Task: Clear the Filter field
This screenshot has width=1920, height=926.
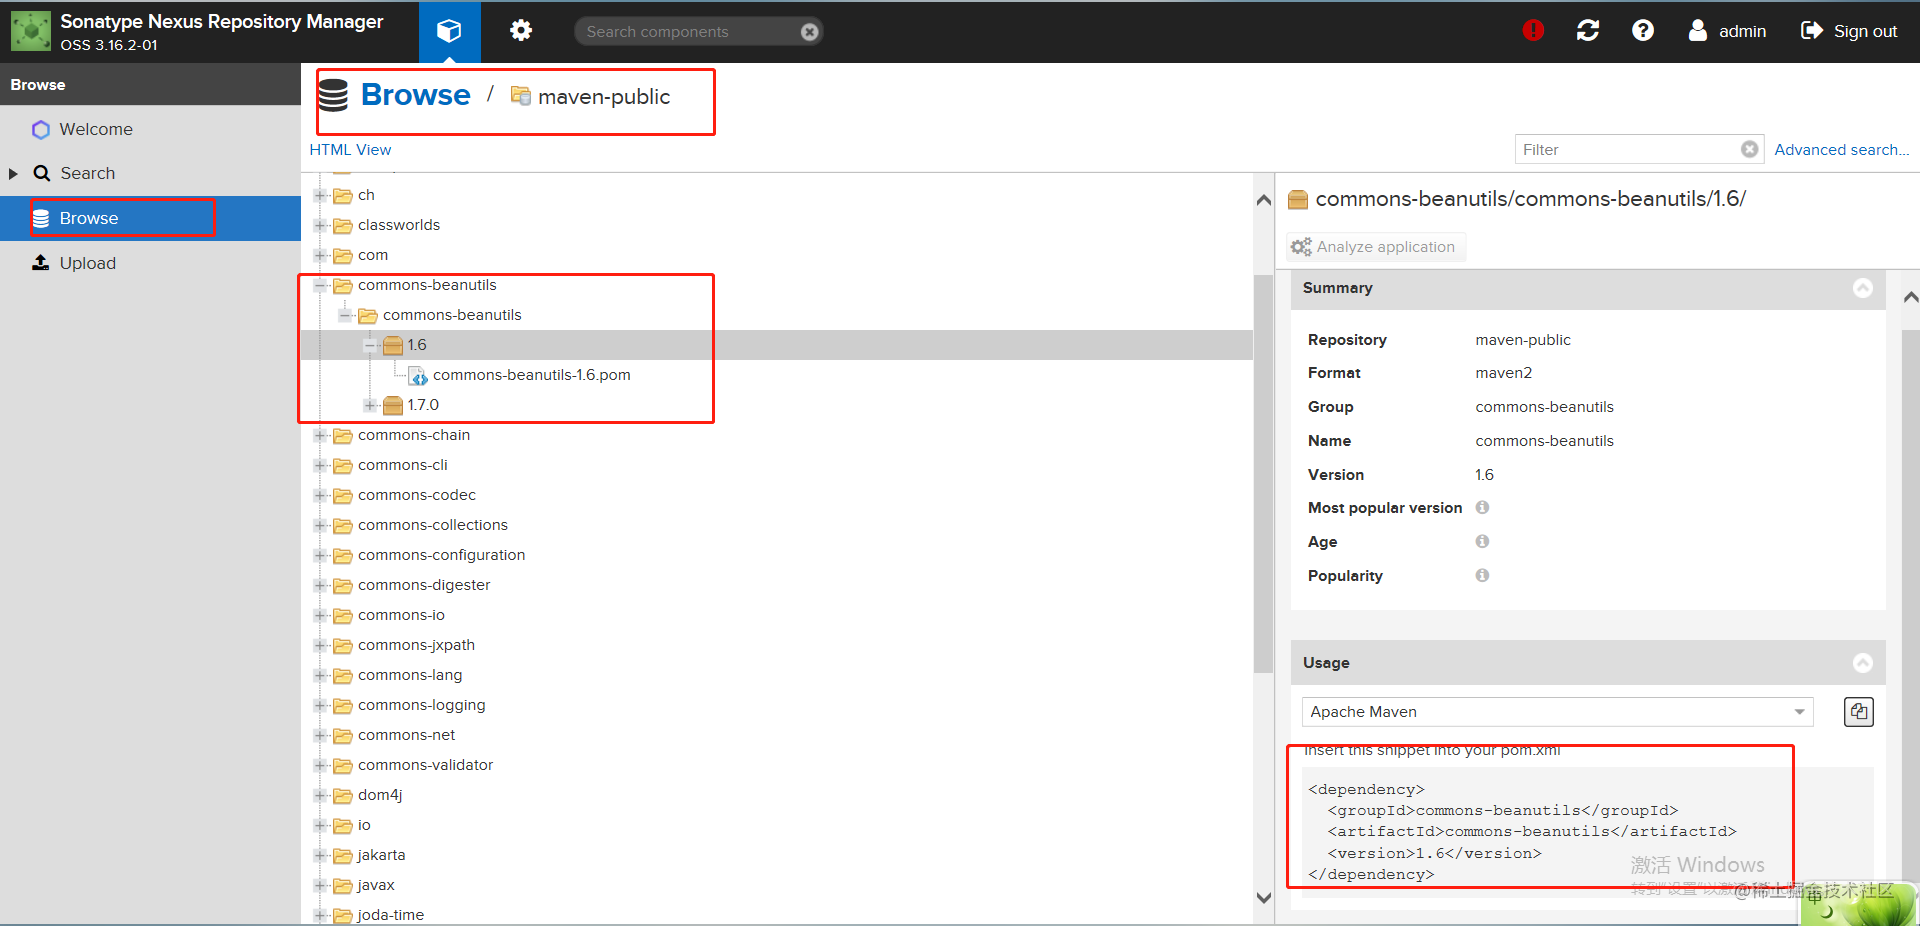Action: pos(1749,149)
